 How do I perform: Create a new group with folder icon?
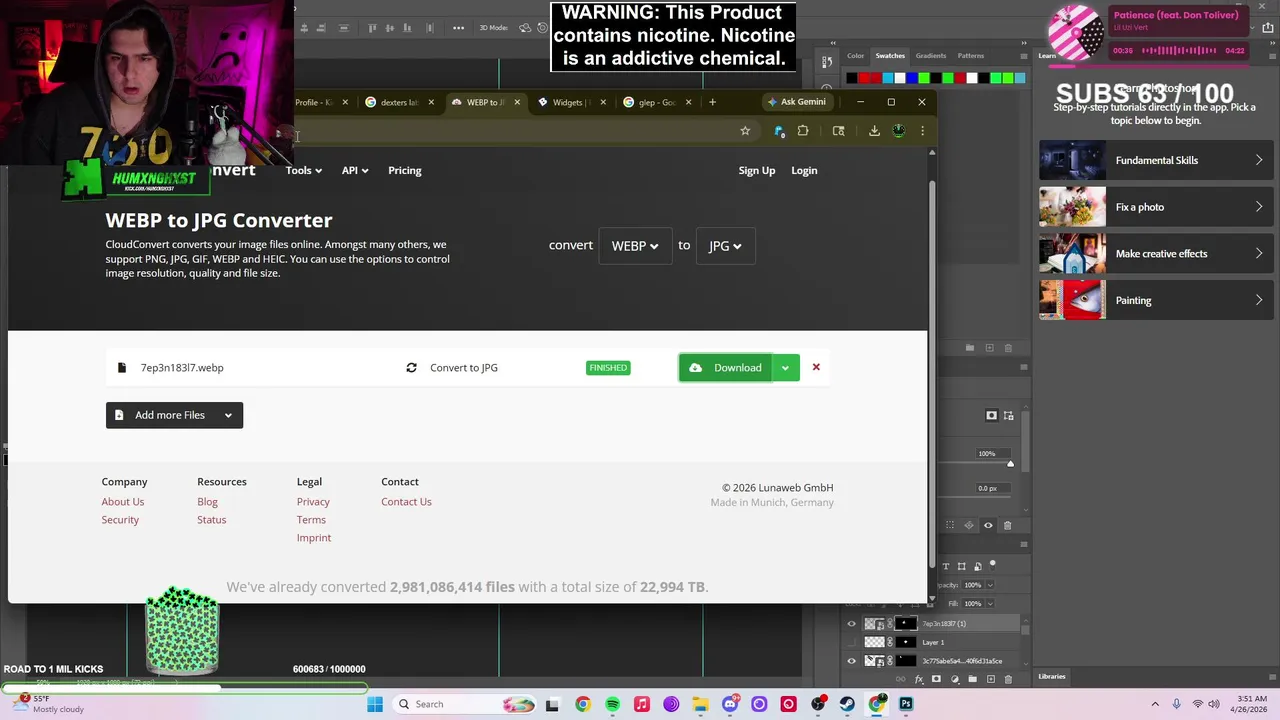pos(972,679)
